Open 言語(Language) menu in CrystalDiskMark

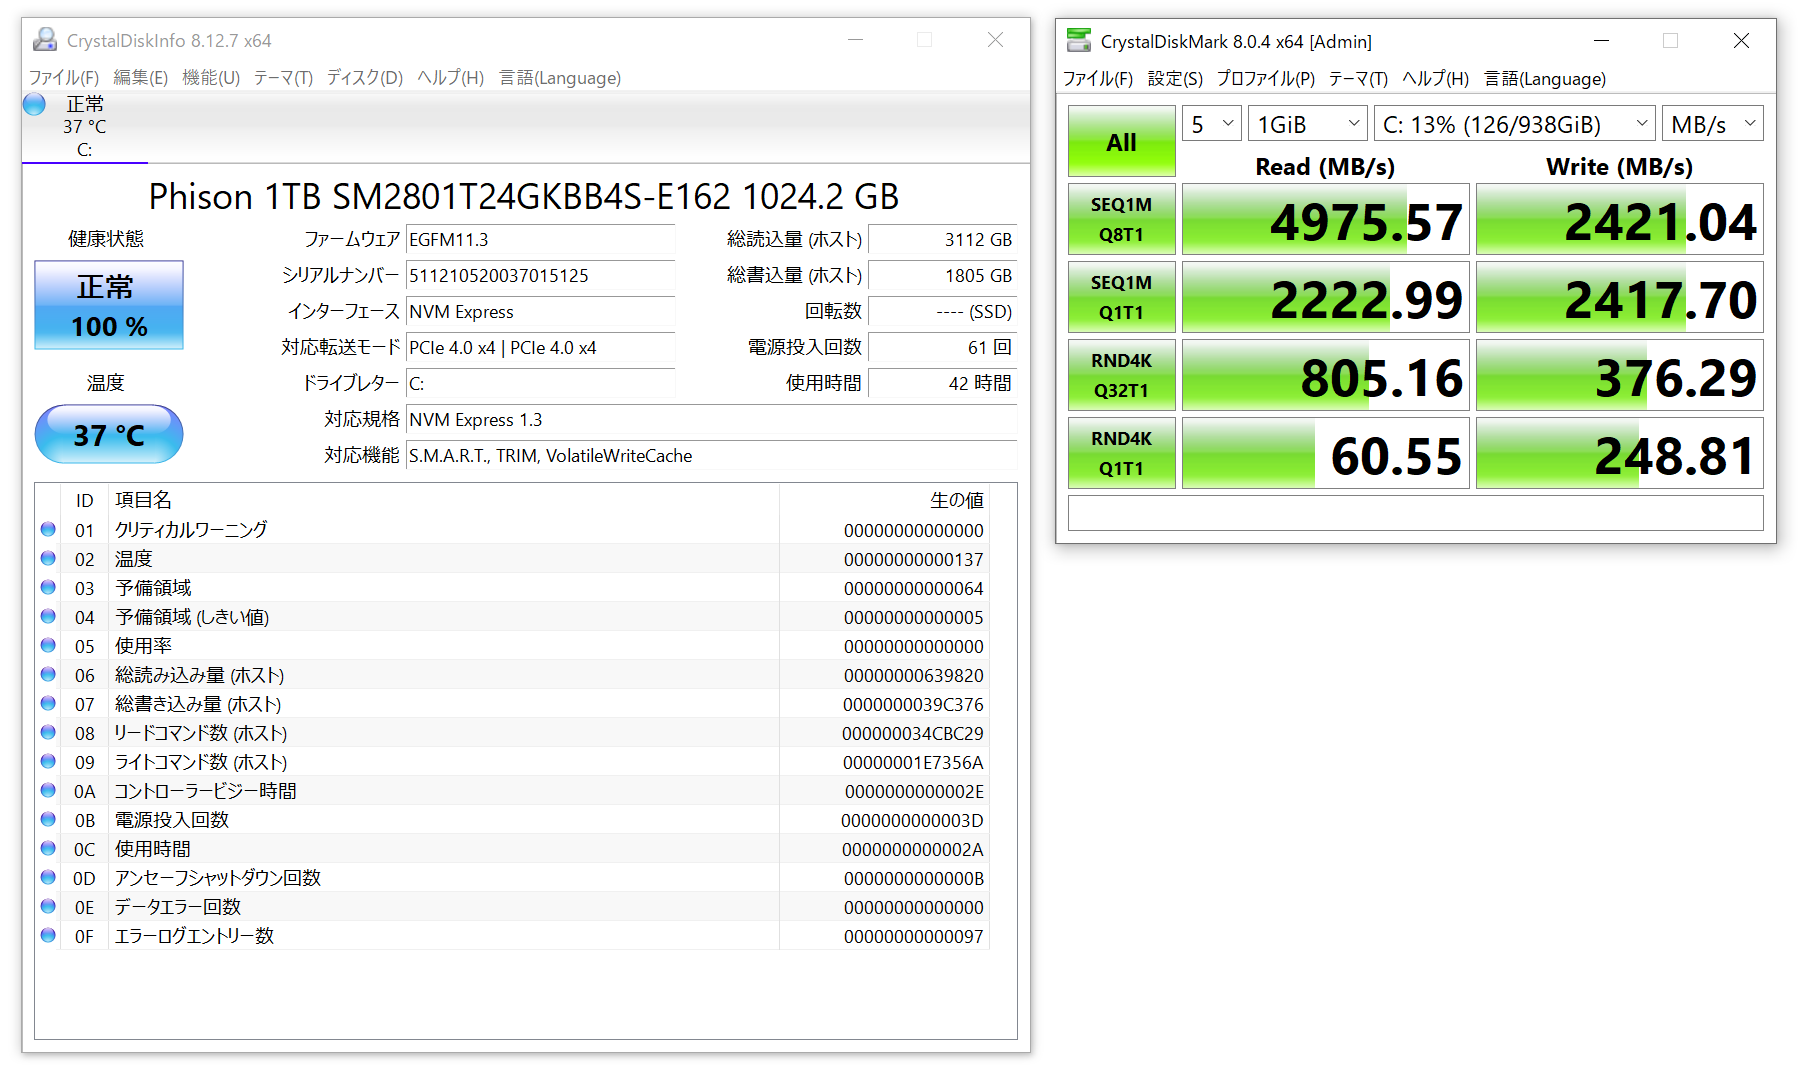point(1545,79)
